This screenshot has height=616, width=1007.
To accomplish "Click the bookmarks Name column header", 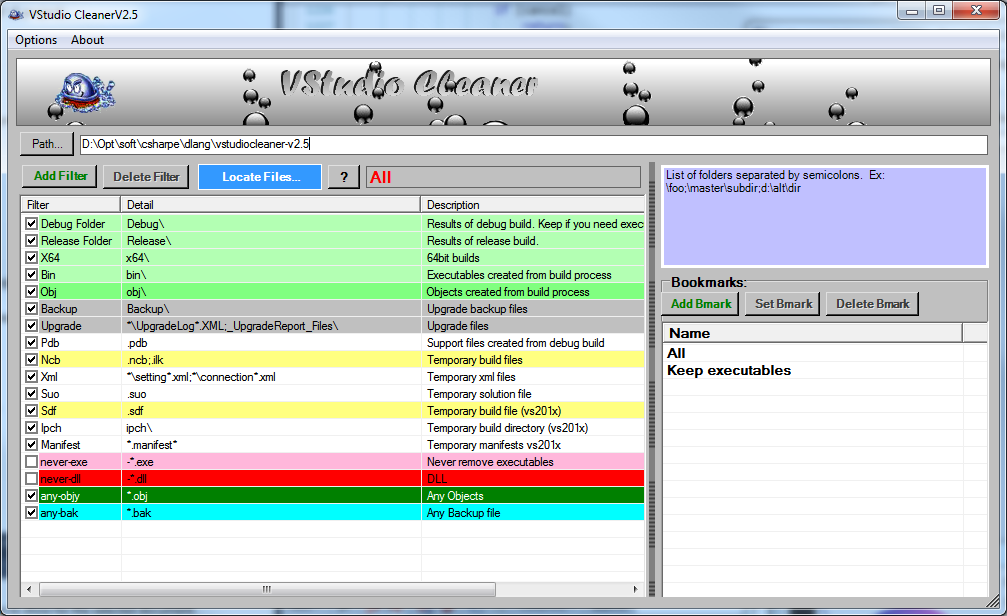I will click(x=813, y=333).
